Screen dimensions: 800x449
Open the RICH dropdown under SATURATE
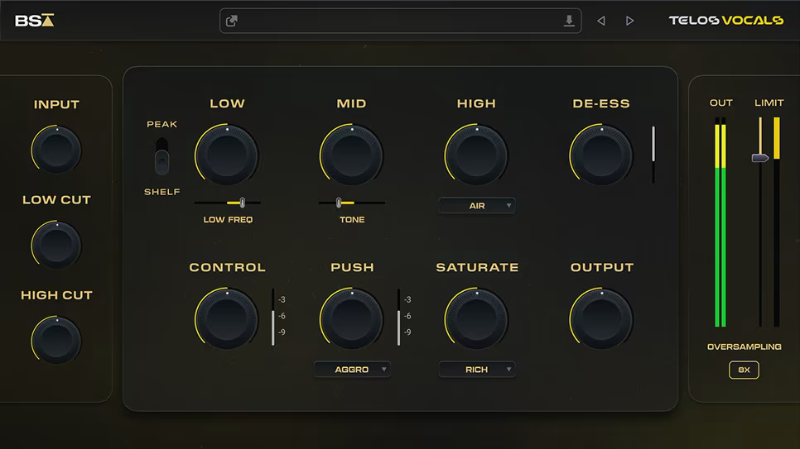click(x=477, y=369)
